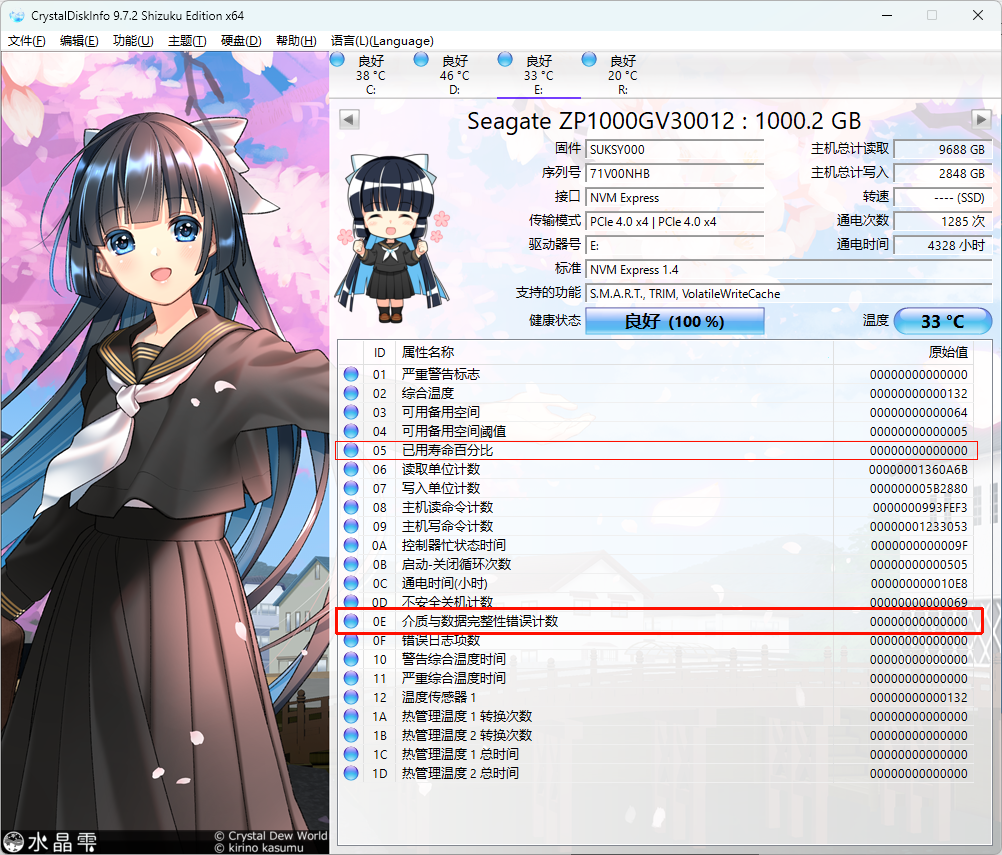Open the 语言(Language) menu
The width and height of the screenshot is (1002, 855).
(x=382, y=41)
